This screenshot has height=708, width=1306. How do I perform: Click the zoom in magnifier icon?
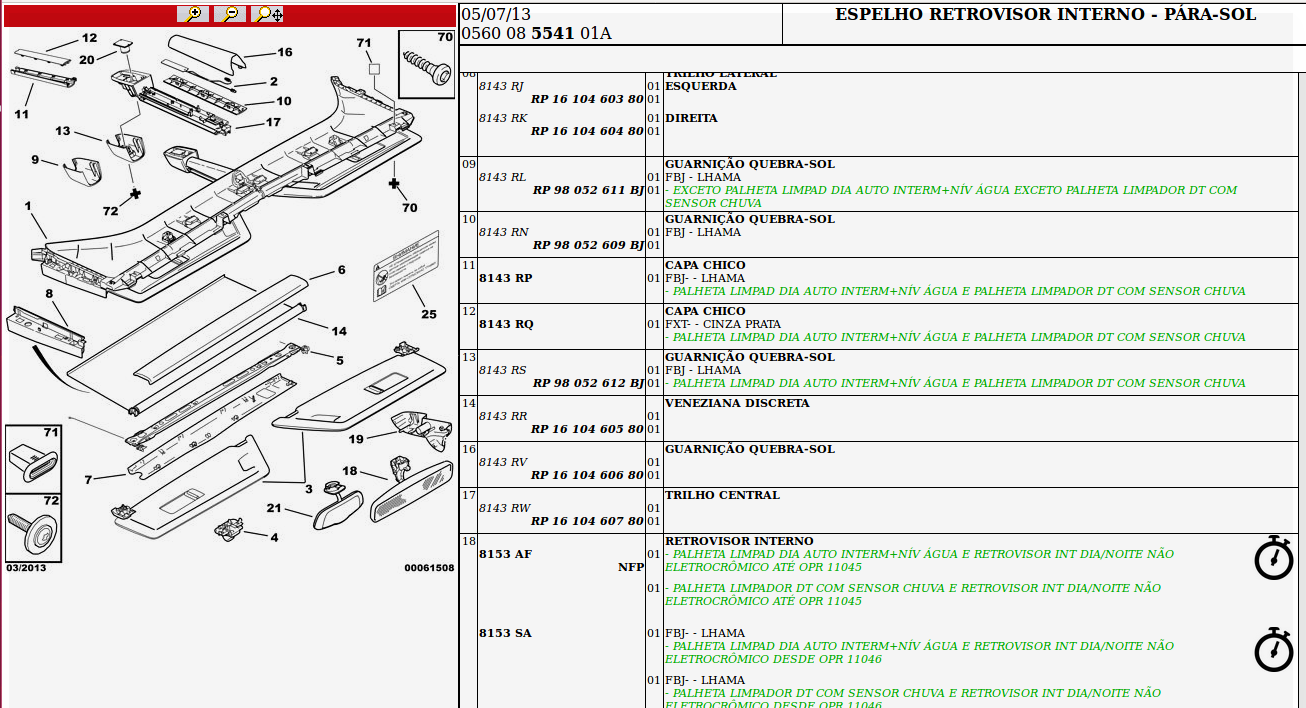(193, 14)
